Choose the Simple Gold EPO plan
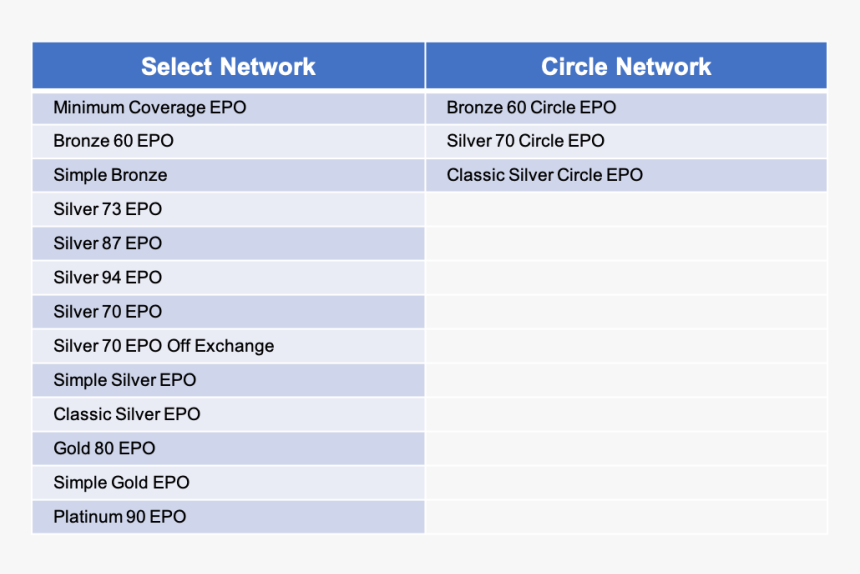Image resolution: width=860 pixels, height=574 pixels. click(228, 482)
